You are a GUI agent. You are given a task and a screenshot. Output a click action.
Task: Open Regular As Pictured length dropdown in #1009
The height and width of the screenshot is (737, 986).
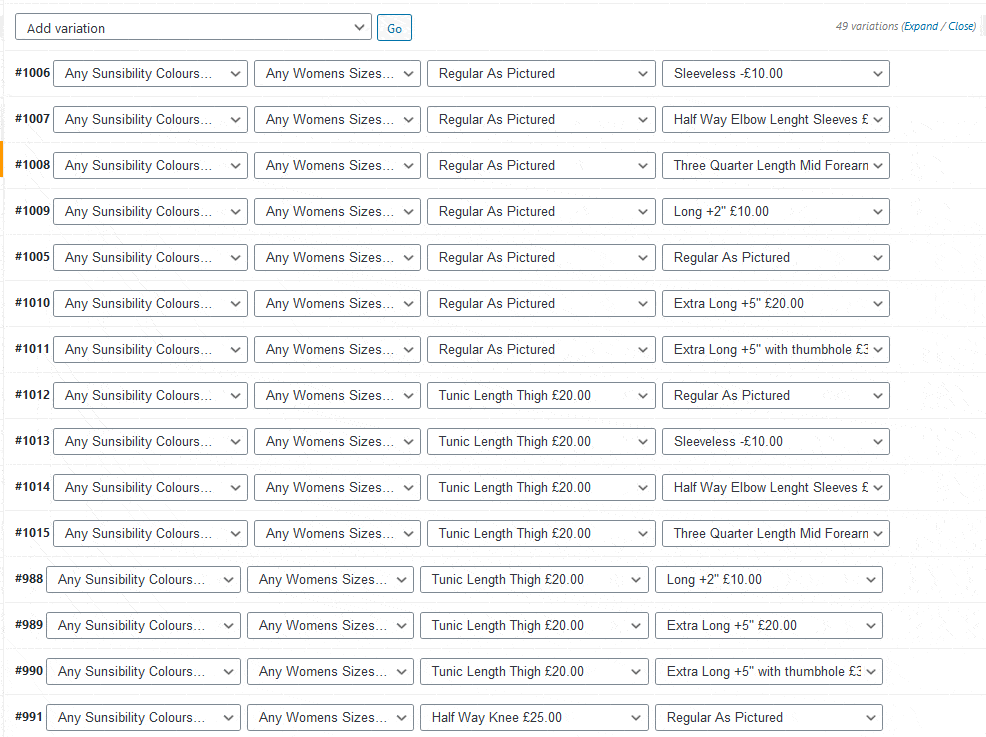pos(541,211)
